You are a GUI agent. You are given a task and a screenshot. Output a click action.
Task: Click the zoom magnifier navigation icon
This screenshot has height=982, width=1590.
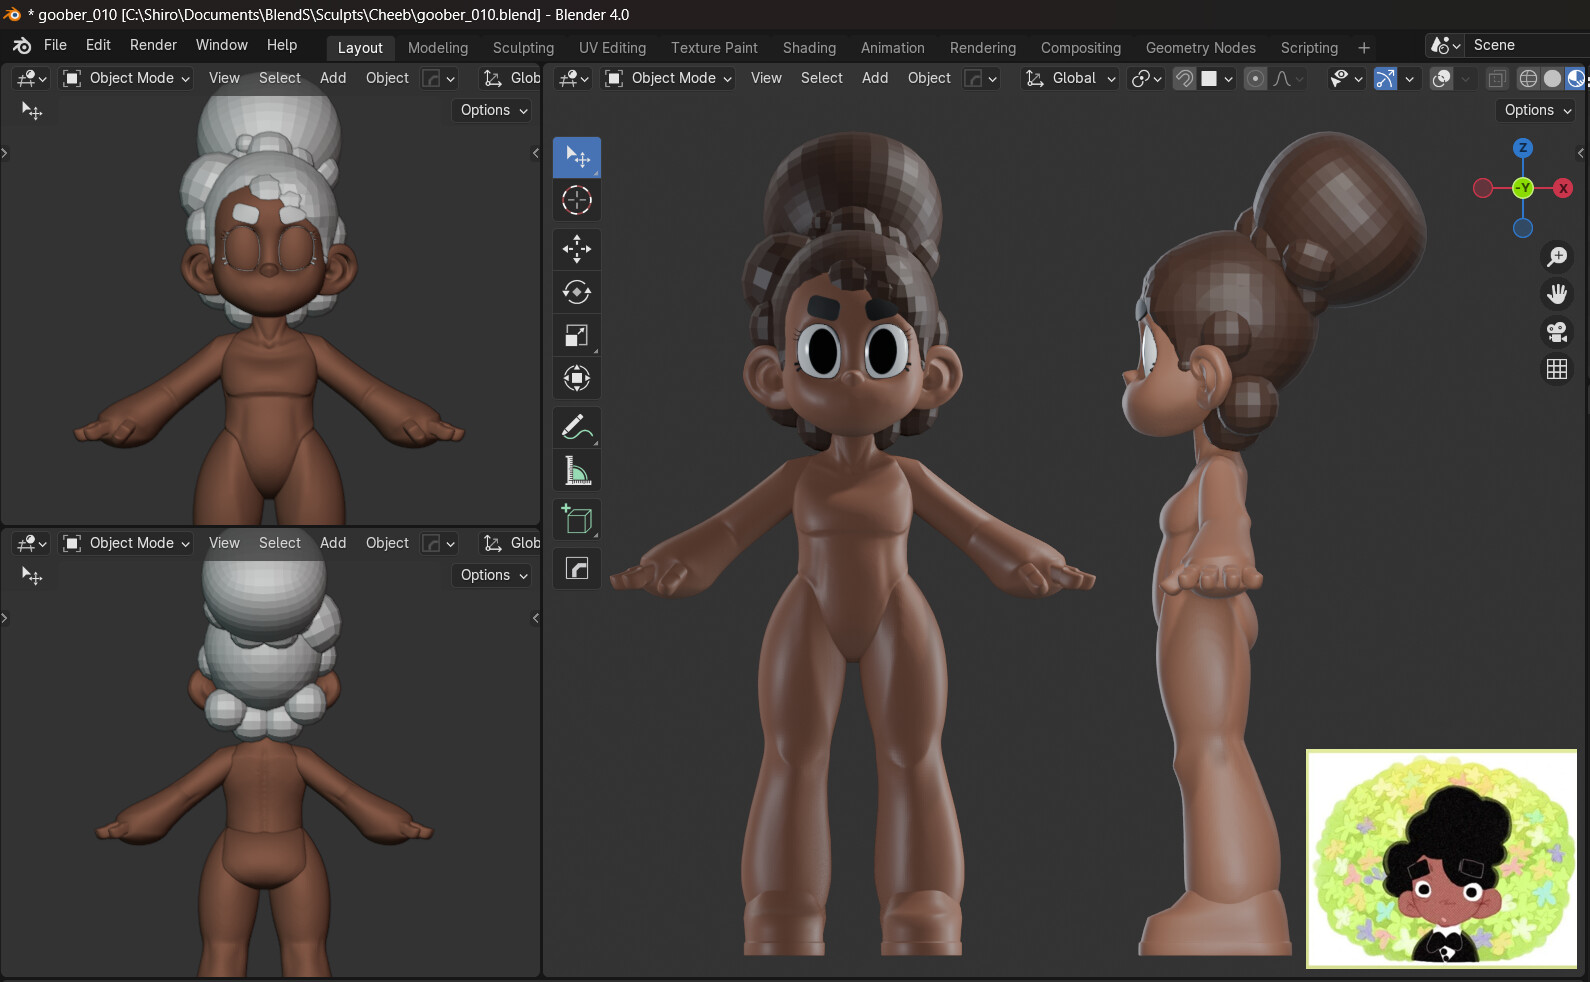tap(1557, 257)
